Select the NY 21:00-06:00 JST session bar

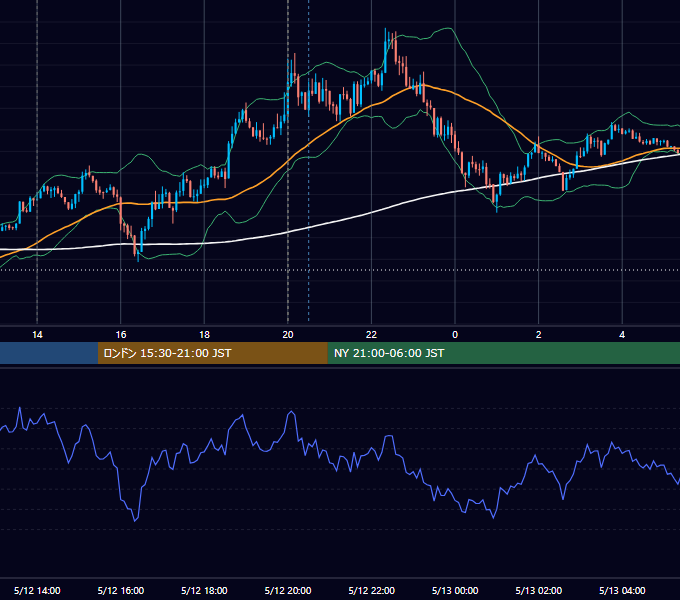503,353
